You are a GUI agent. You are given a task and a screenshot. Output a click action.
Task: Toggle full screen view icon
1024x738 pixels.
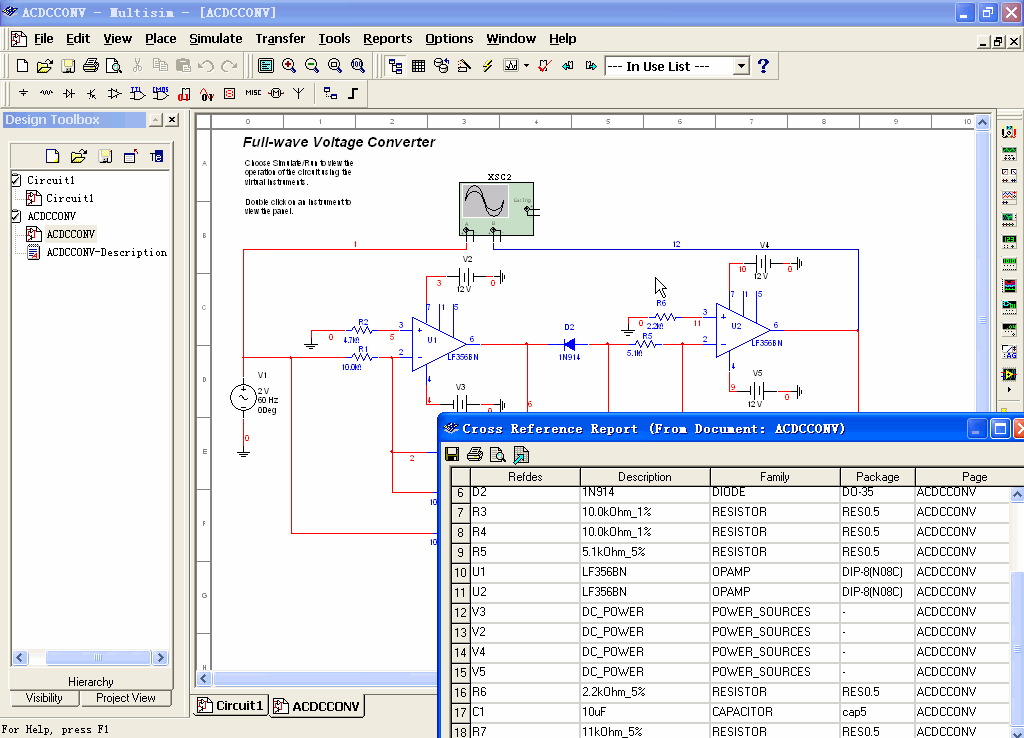pos(266,66)
